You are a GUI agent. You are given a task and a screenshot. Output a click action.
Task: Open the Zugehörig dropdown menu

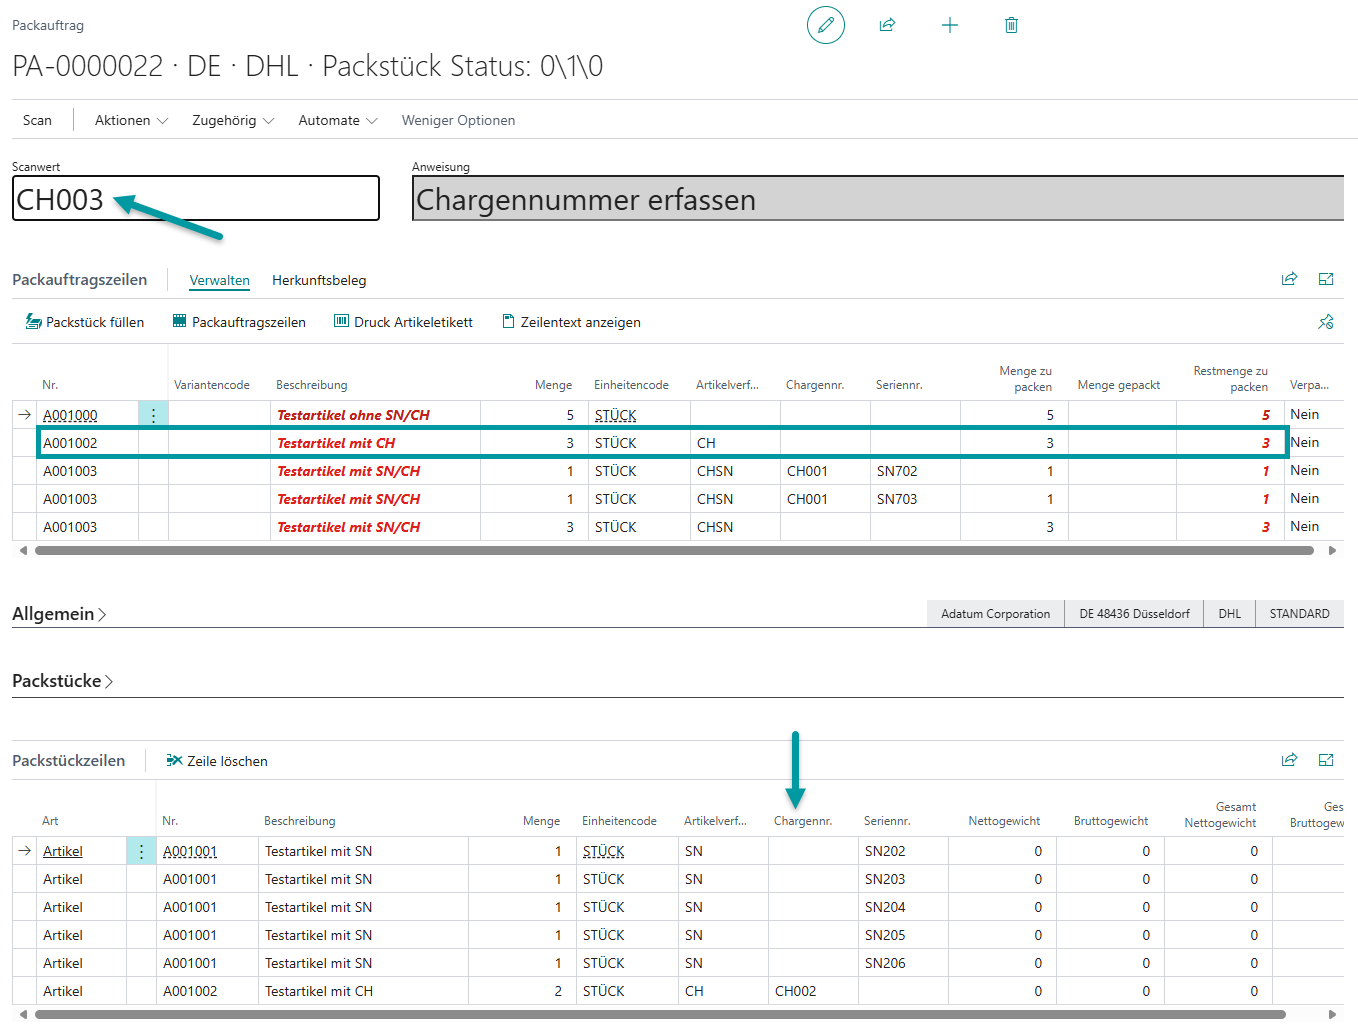coord(232,120)
